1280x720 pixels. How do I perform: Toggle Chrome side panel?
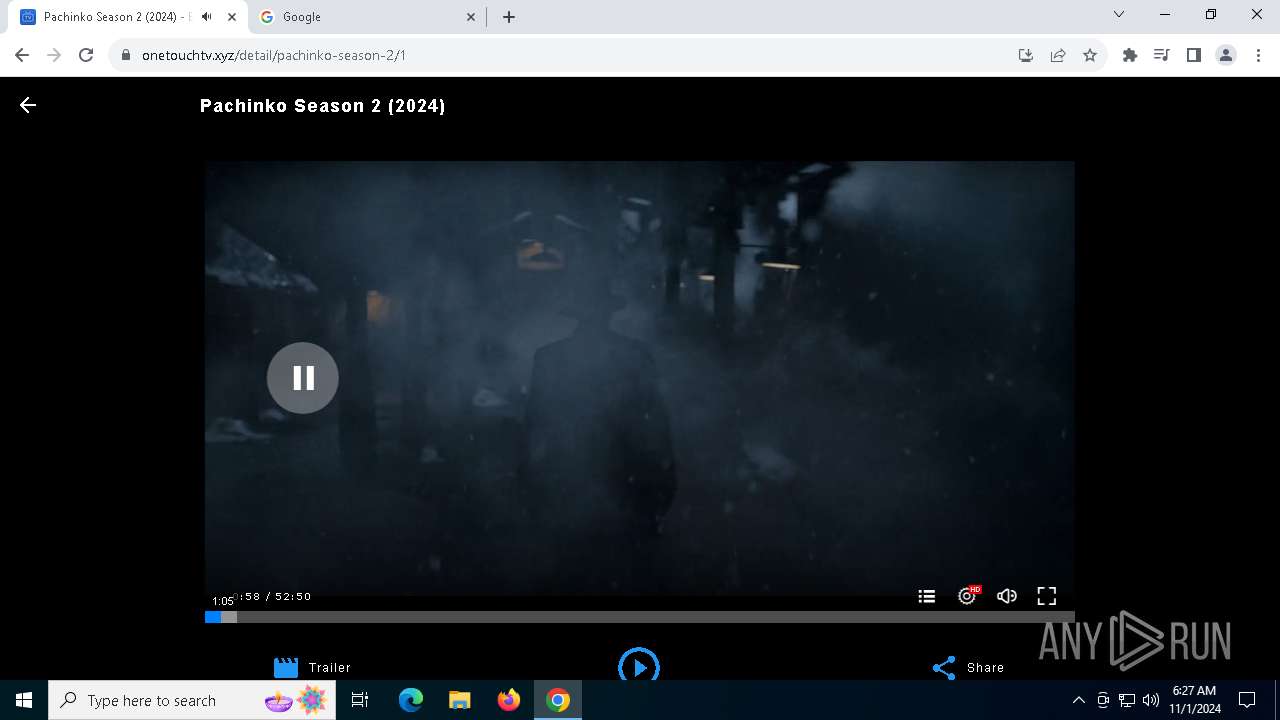coord(1194,55)
